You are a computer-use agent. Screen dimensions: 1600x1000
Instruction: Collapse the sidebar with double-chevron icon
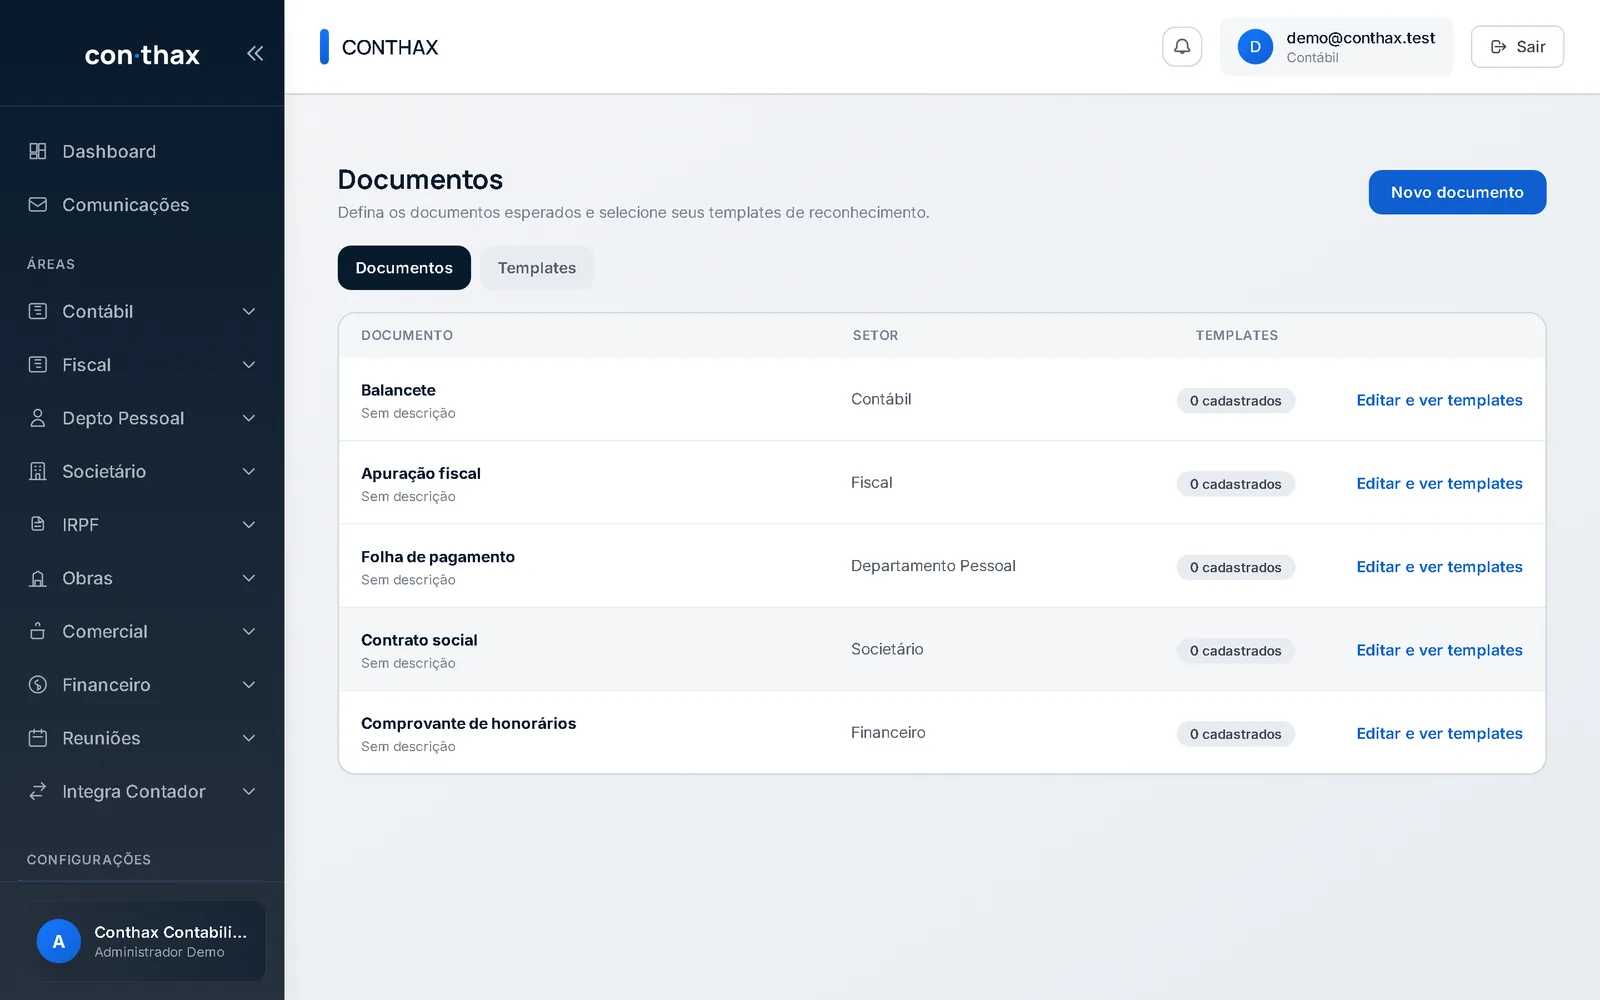pos(255,54)
